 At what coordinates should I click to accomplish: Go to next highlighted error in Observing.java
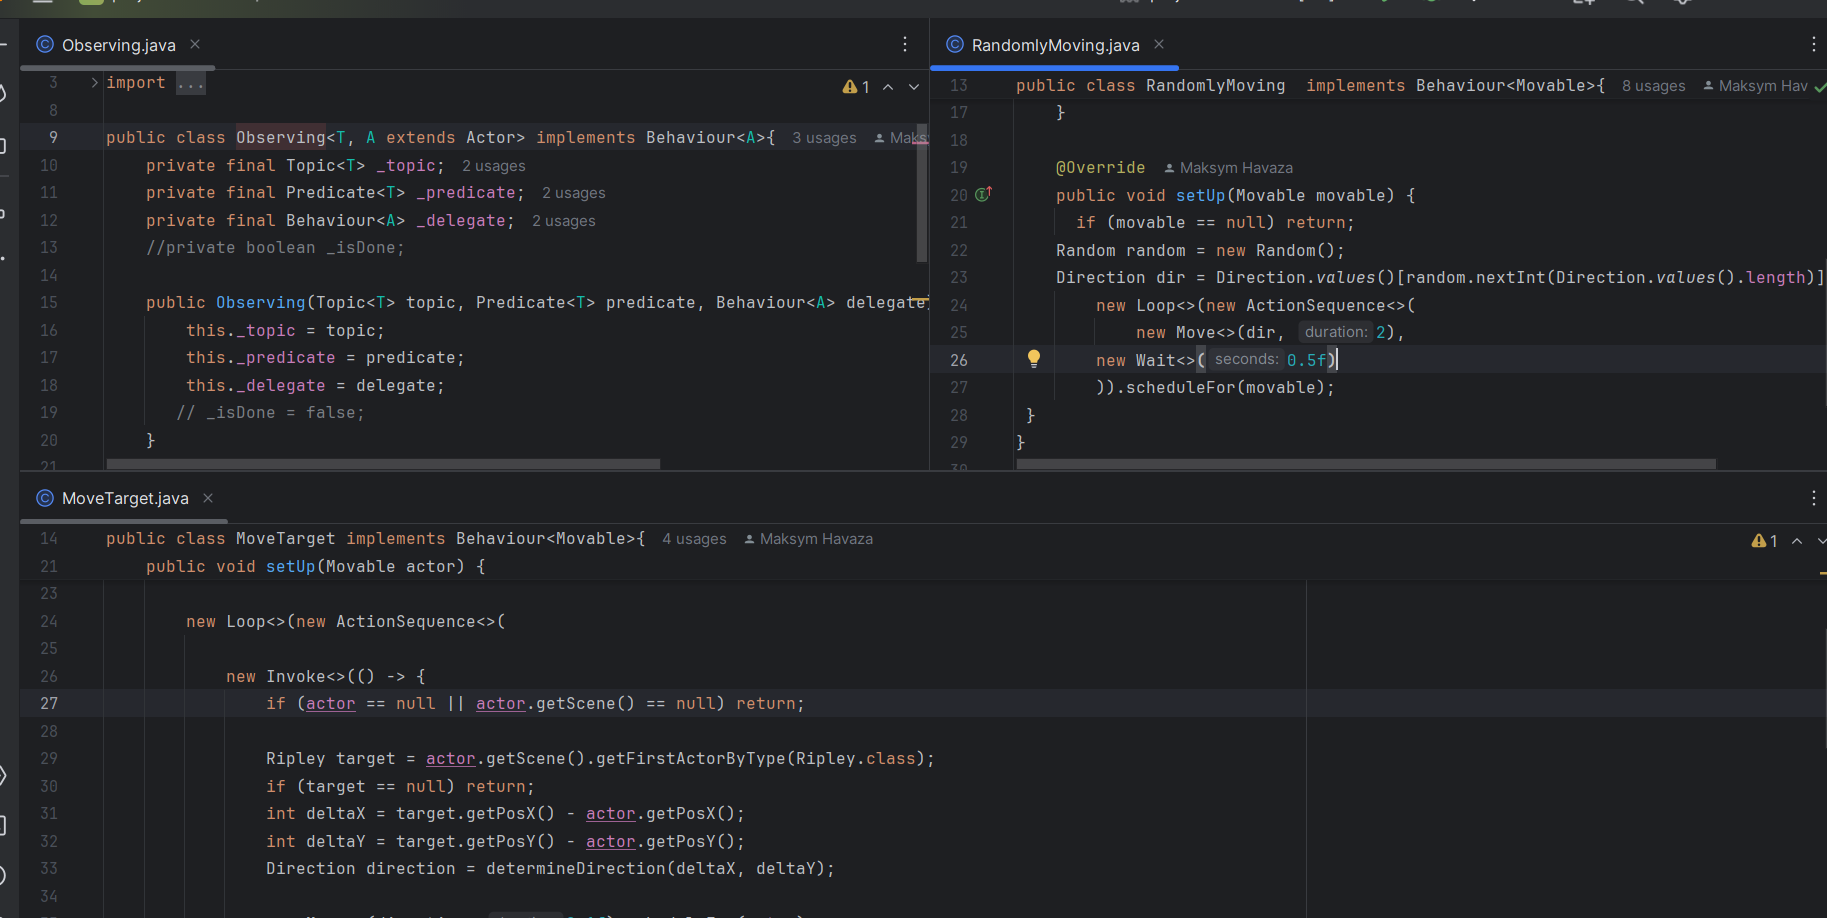click(x=914, y=87)
